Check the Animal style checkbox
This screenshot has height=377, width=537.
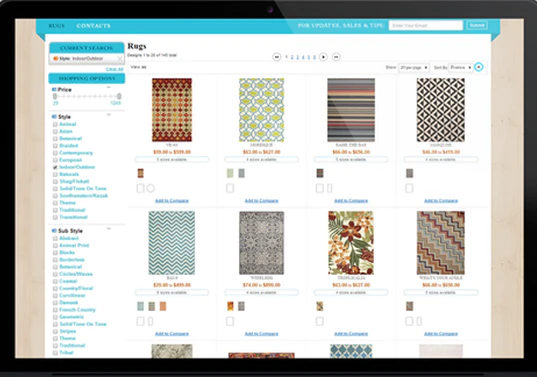tap(55, 124)
